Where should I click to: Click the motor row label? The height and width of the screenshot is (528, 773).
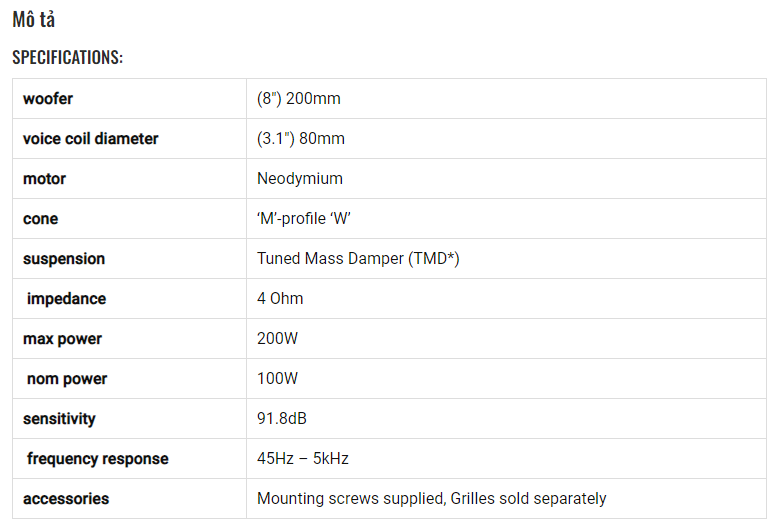click(44, 178)
